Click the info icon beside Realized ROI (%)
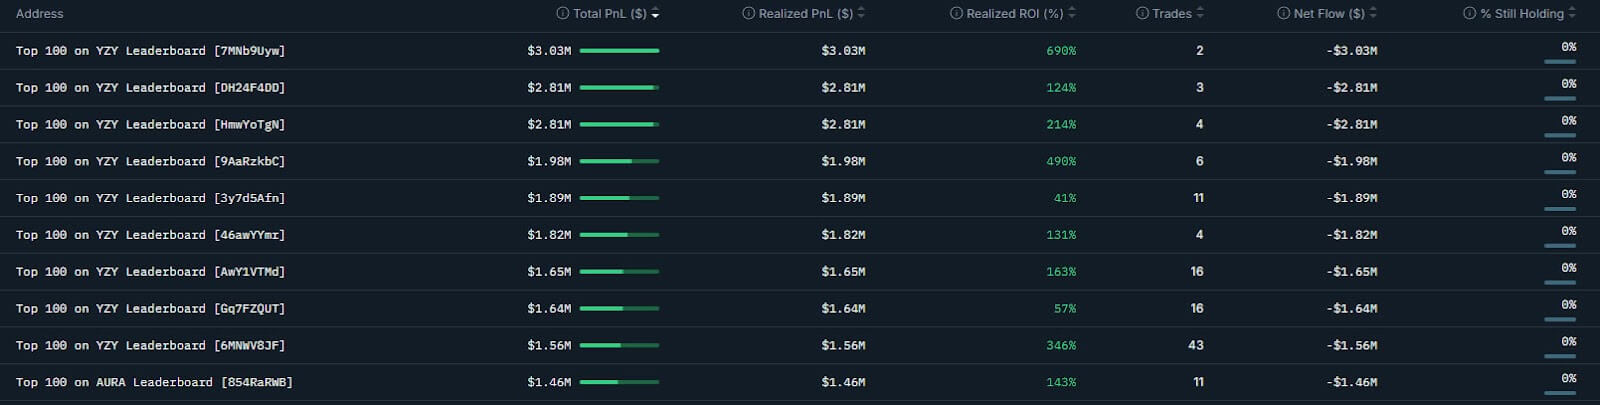 tap(956, 14)
